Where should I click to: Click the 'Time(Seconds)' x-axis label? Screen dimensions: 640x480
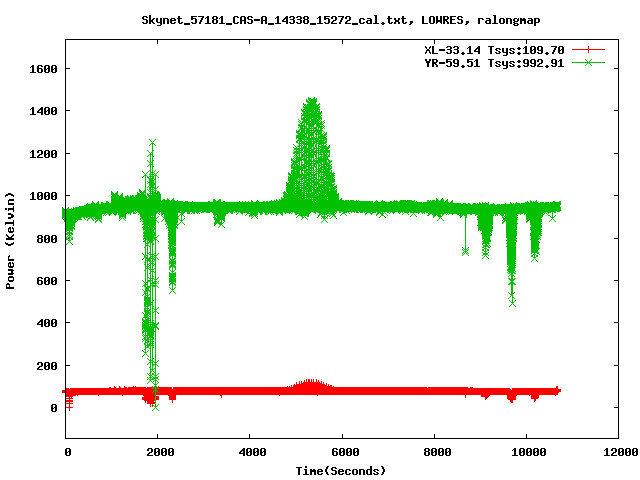[341, 471]
